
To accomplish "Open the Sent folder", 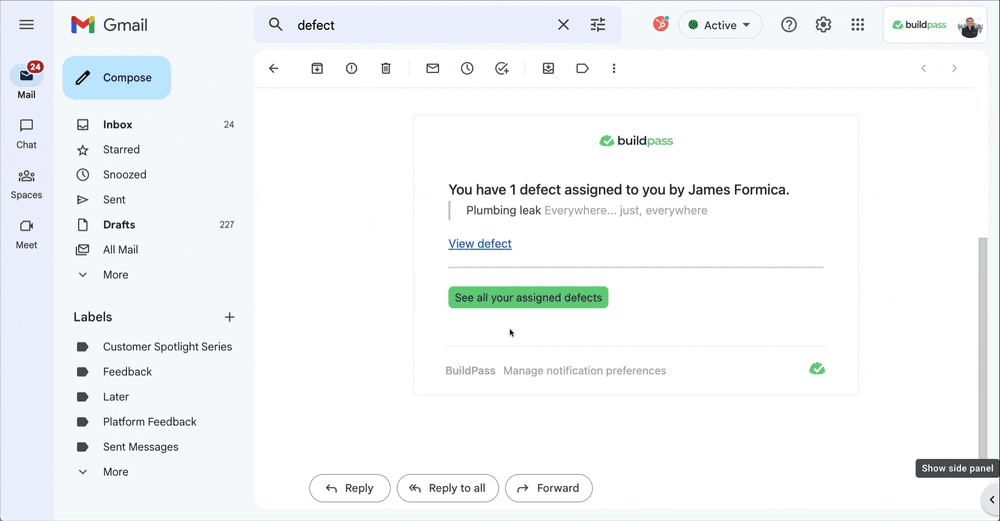I will click(155, 200).
